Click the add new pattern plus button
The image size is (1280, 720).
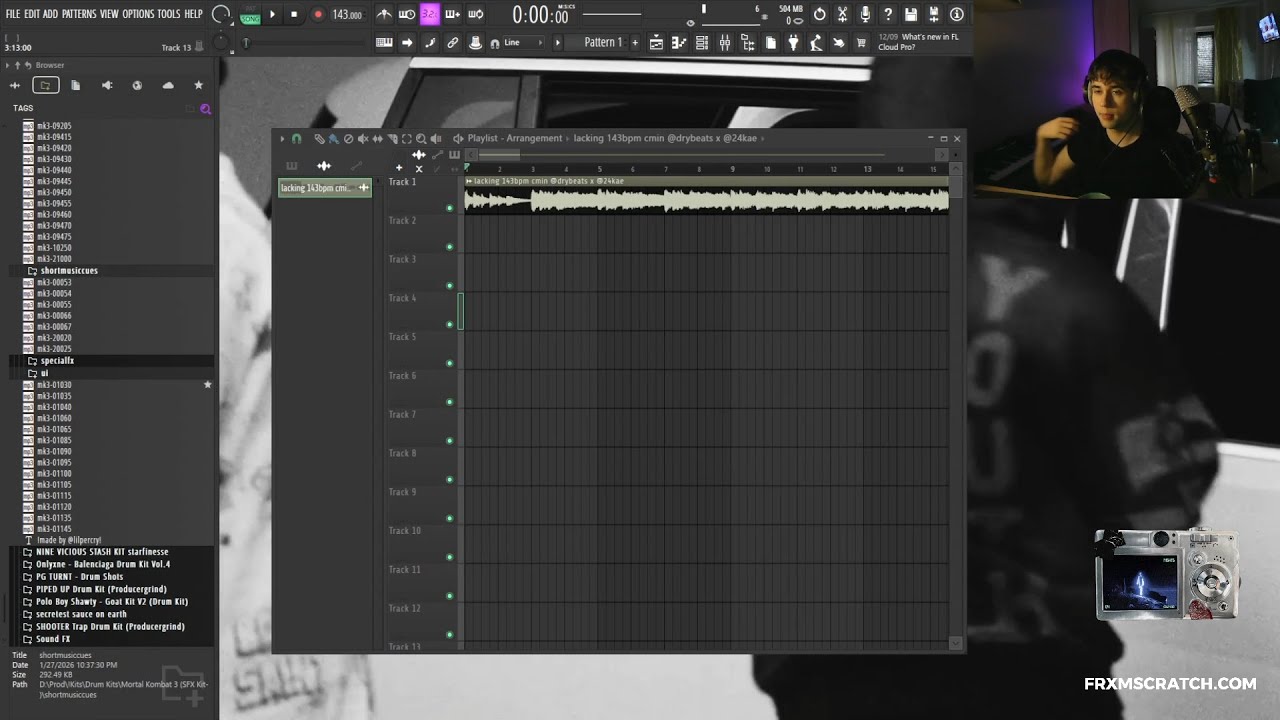pos(635,43)
